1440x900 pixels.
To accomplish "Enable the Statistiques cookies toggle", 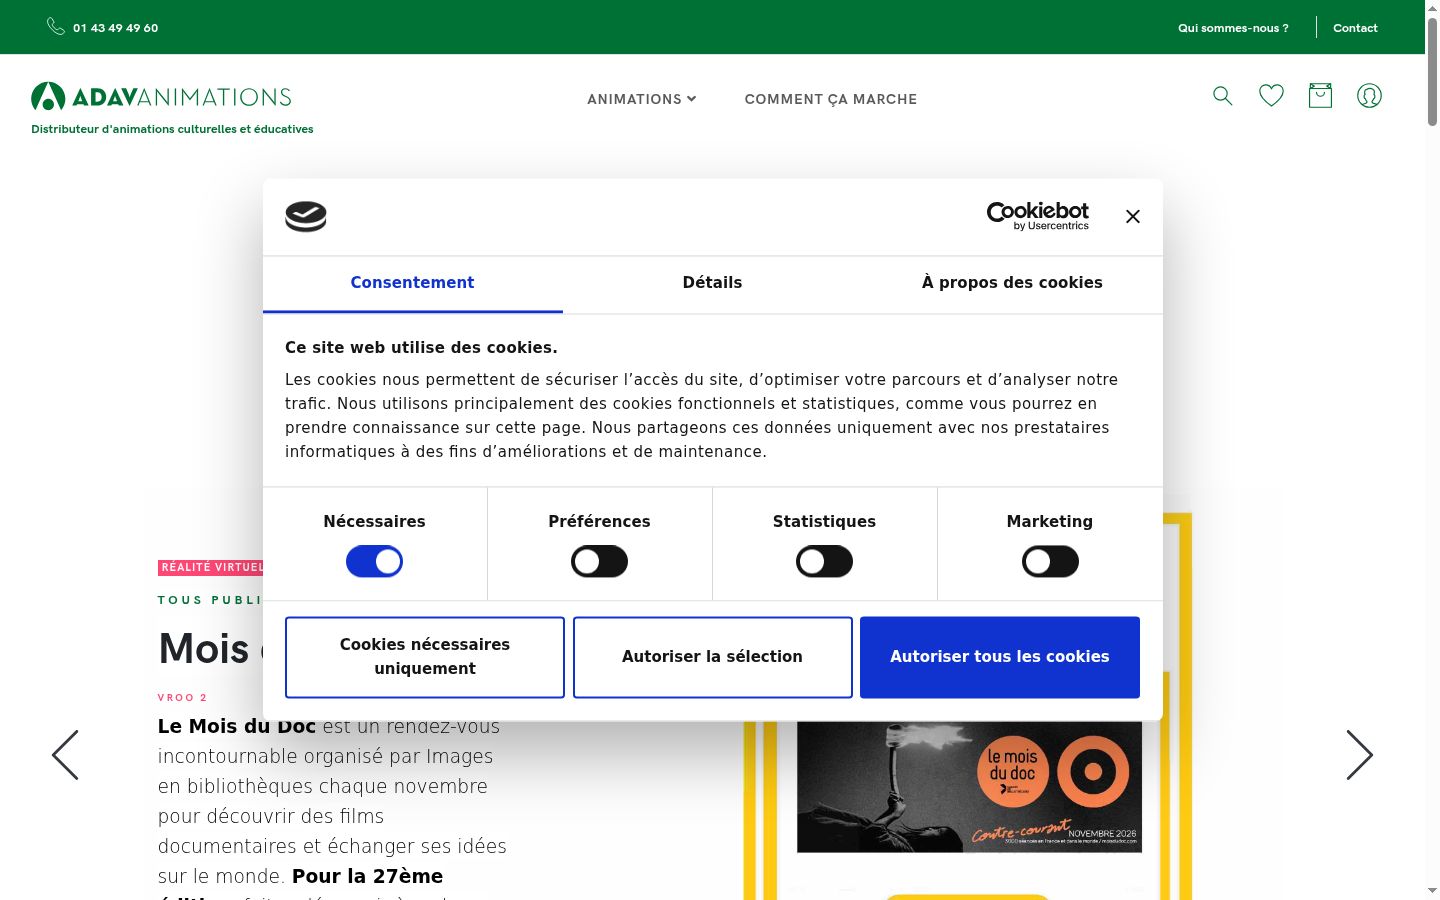I will (824, 562).
